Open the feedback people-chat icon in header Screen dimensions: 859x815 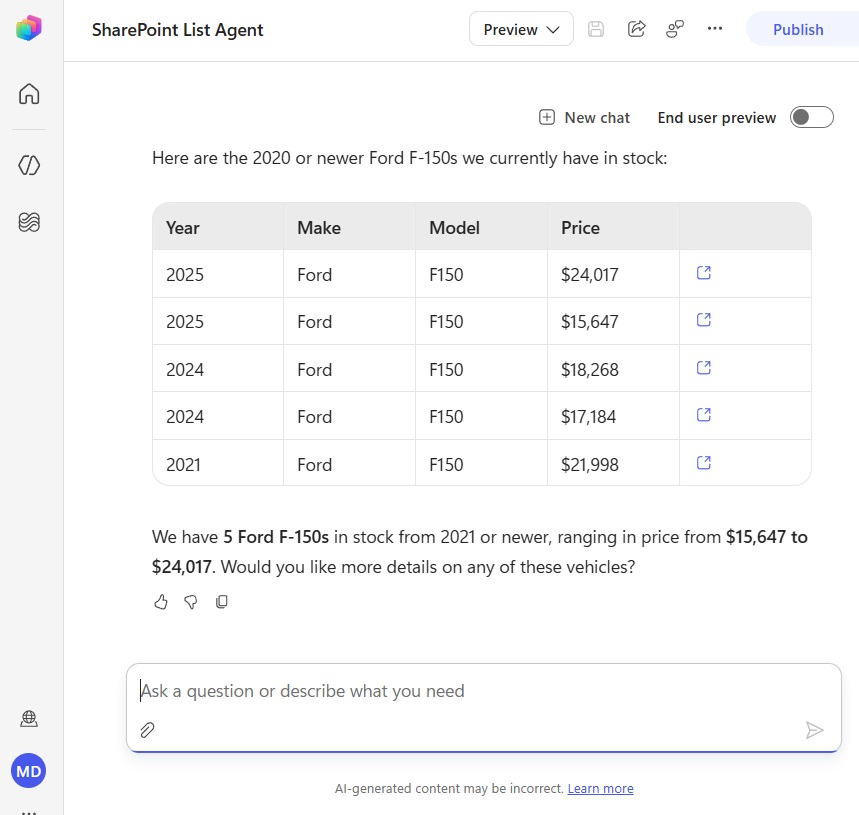click(675, 28)
